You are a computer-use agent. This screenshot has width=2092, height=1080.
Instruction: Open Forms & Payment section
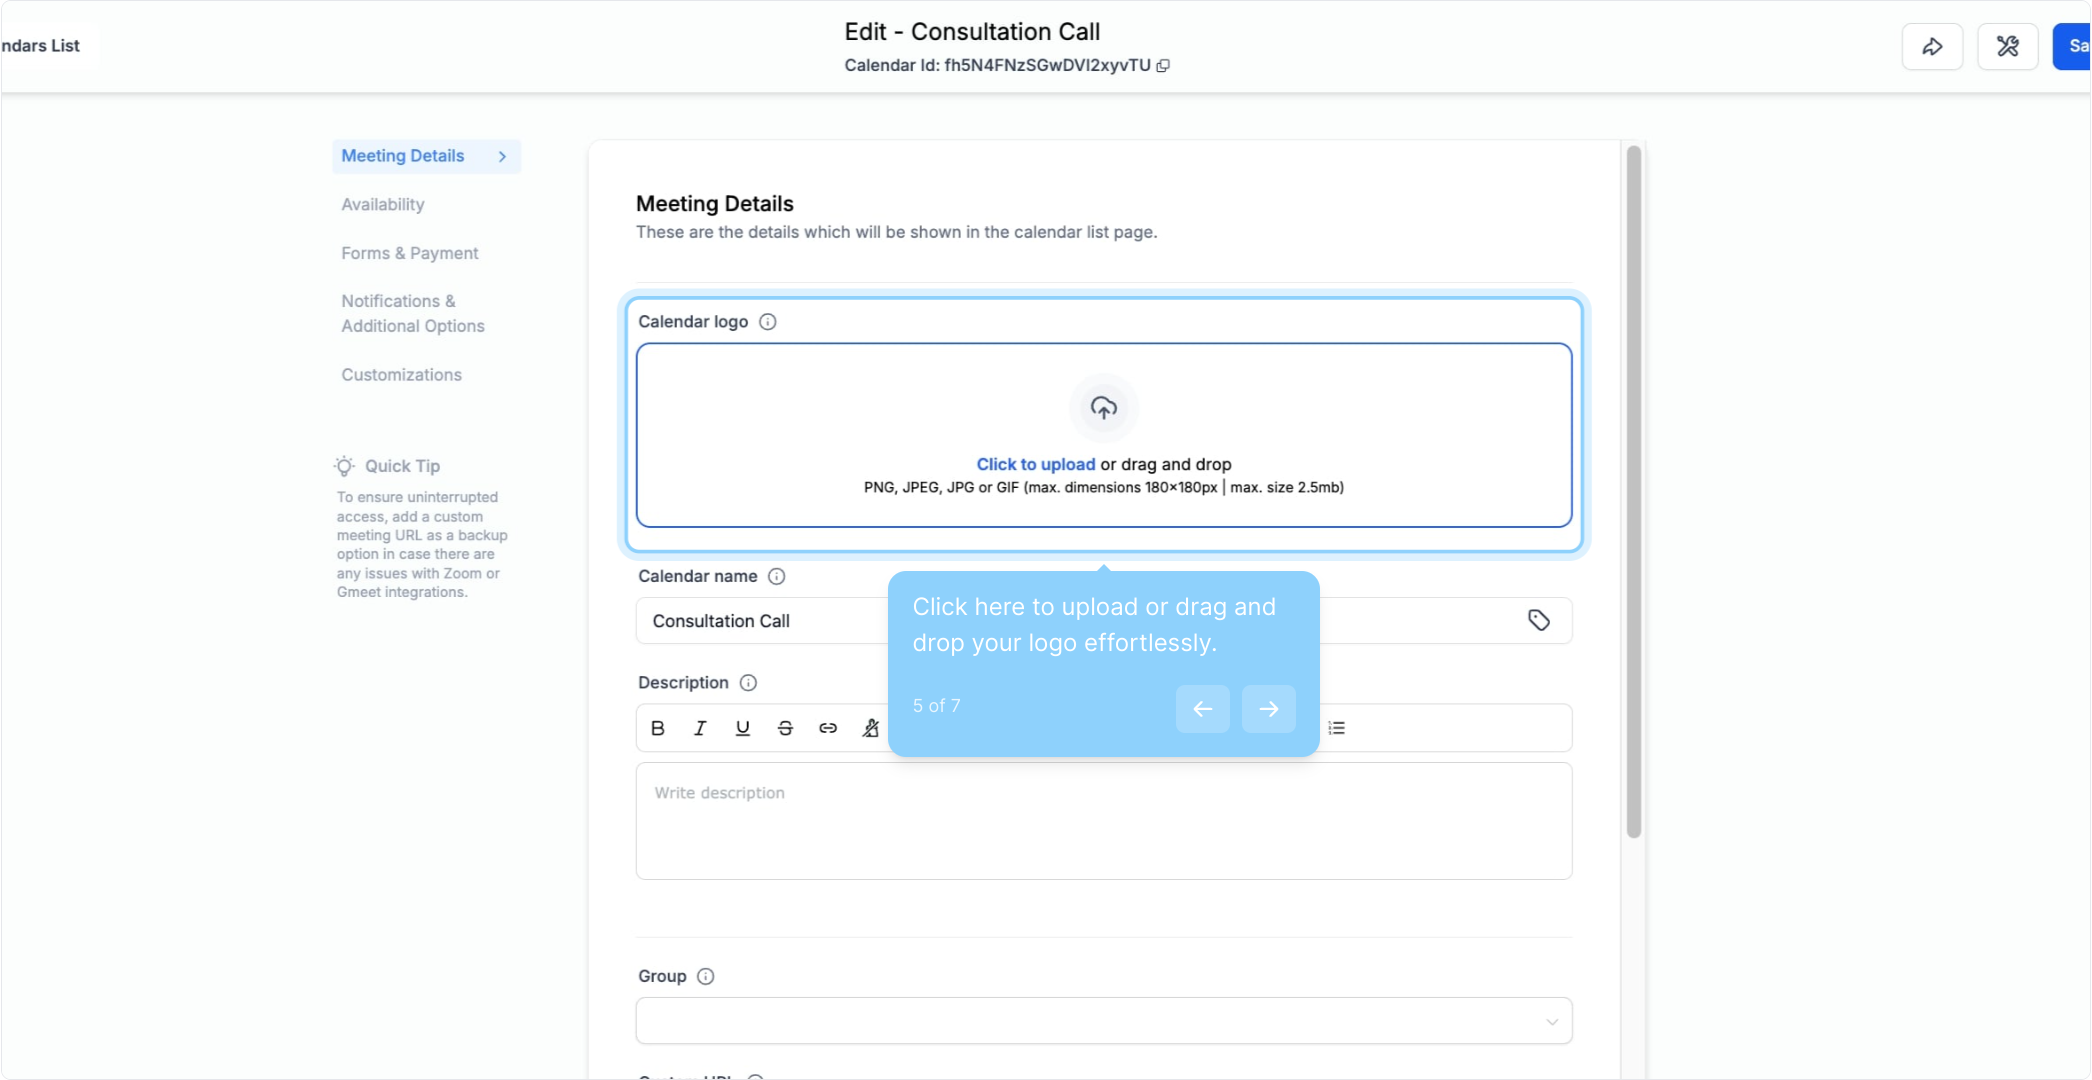[410, 254]
